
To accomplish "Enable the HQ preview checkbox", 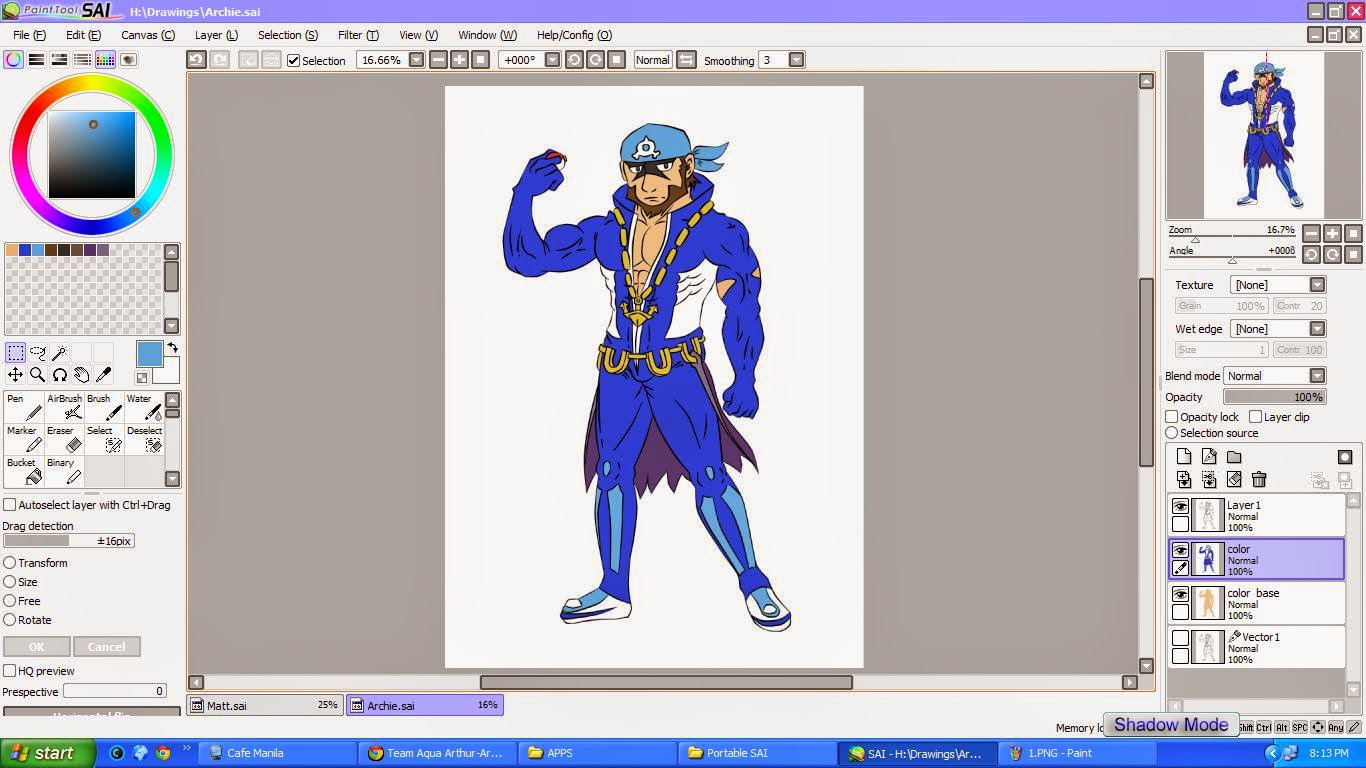I will coord(9,671).
